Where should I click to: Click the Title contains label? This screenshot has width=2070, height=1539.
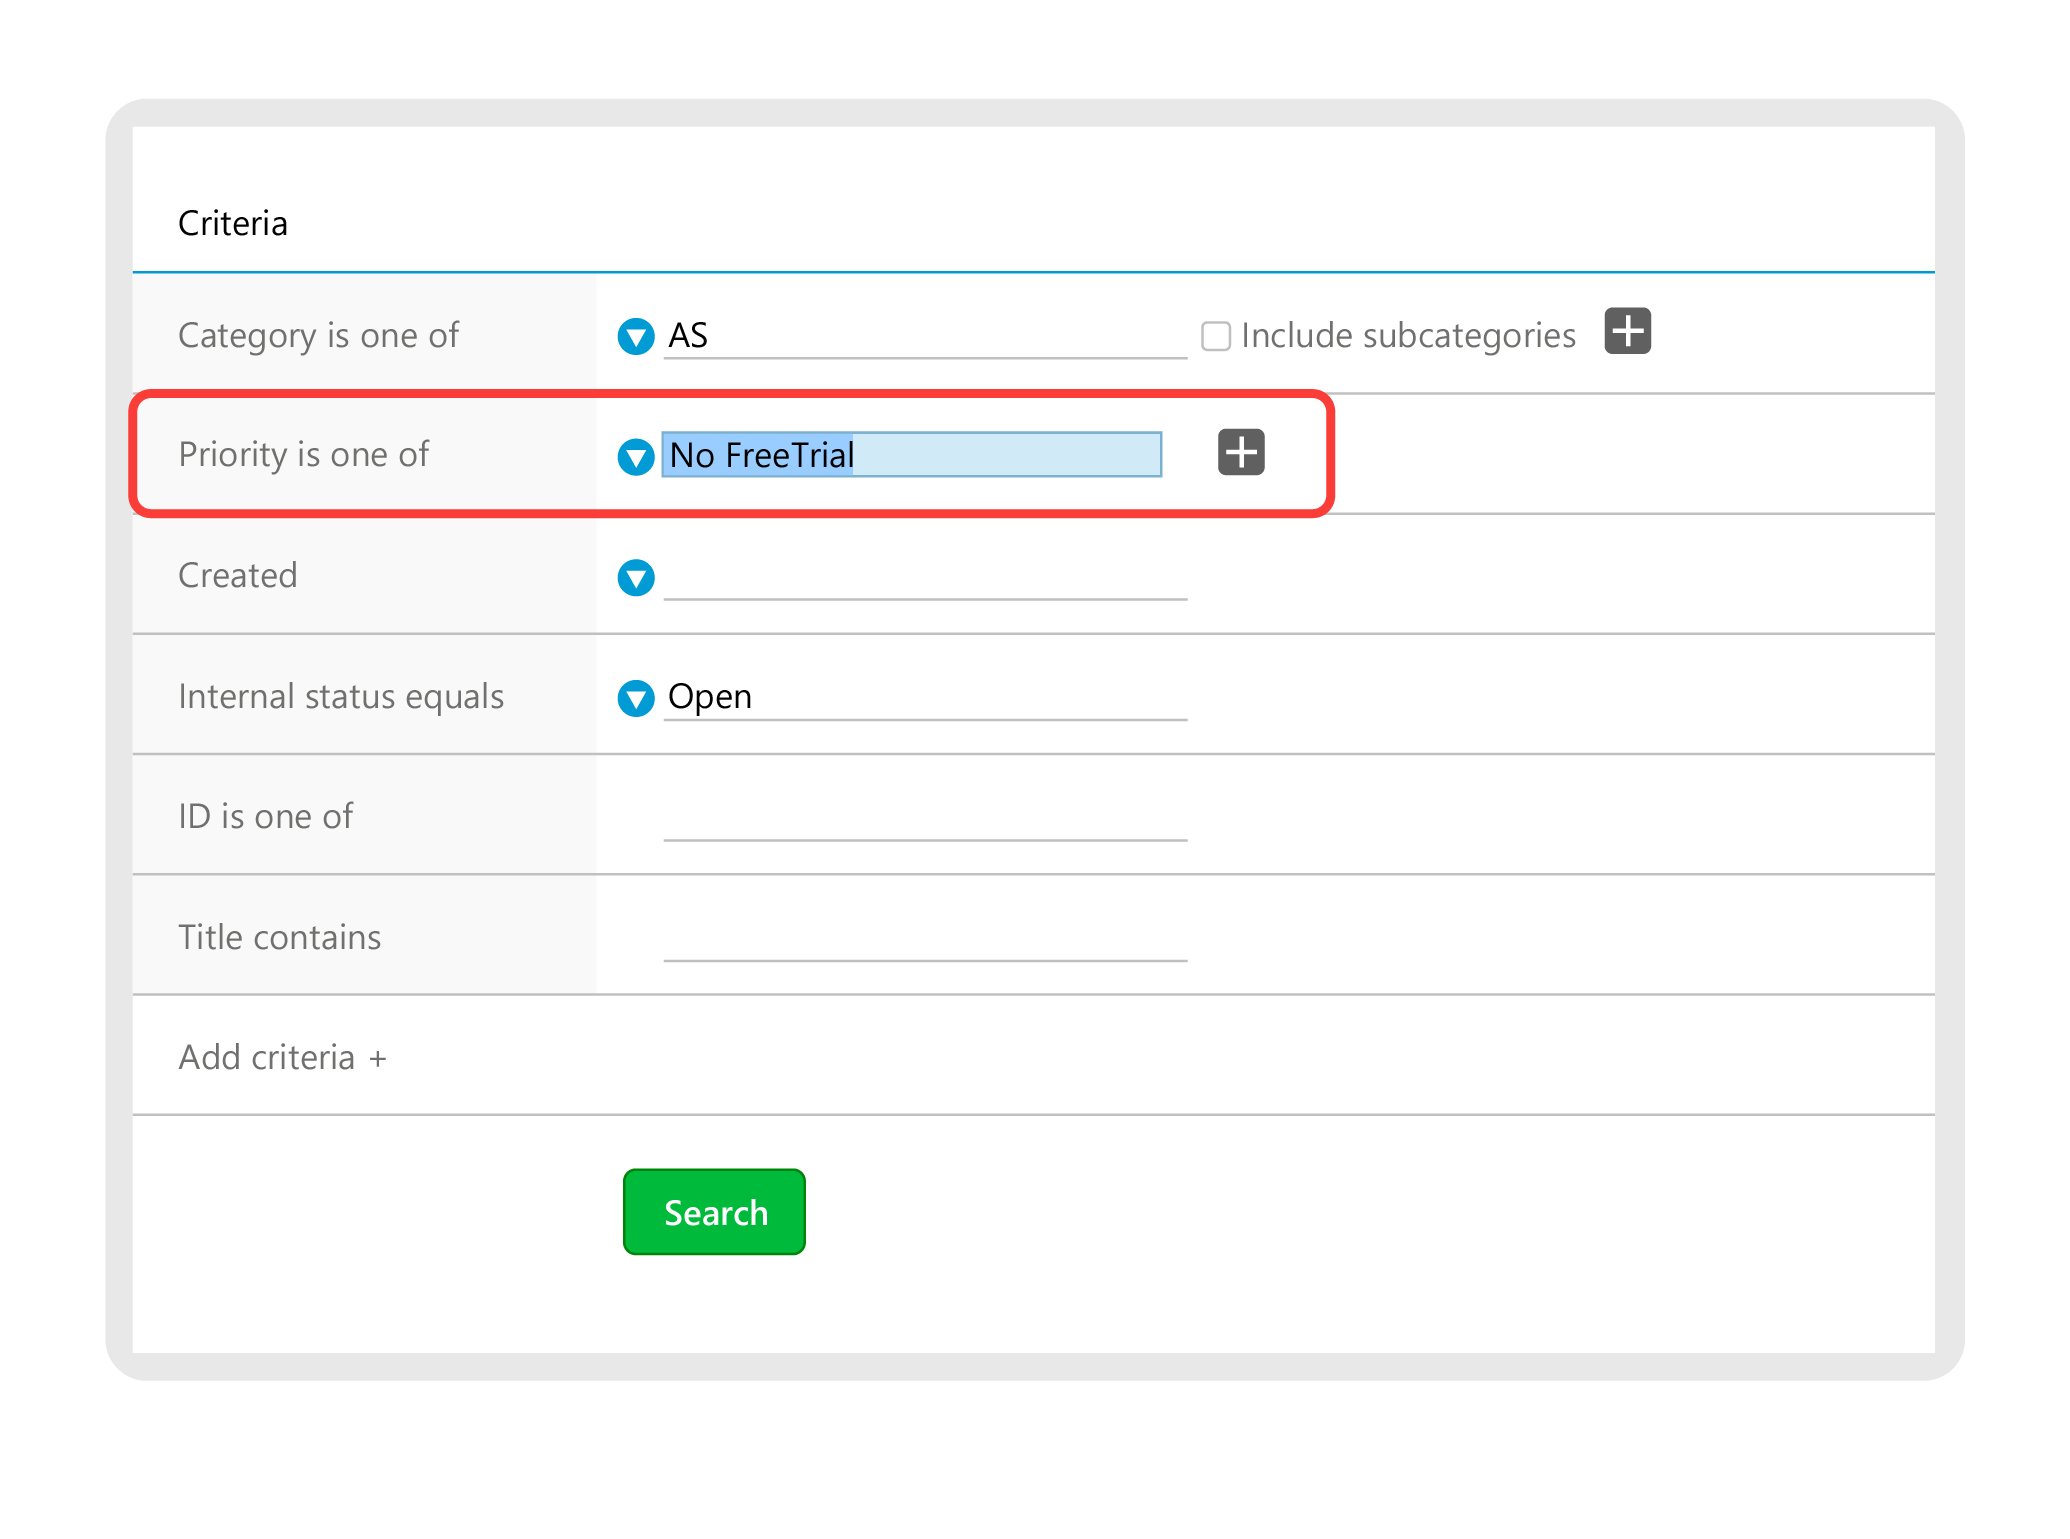click(280, 937)
